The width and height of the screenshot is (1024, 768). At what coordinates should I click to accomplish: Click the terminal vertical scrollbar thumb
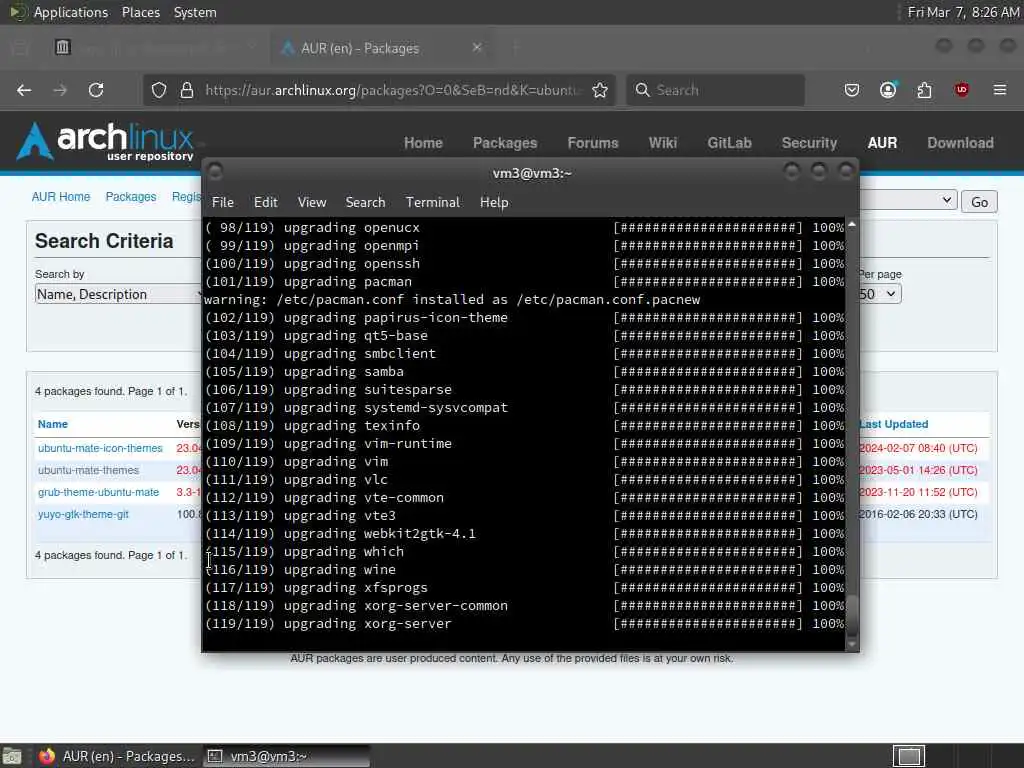pos(852,614)
